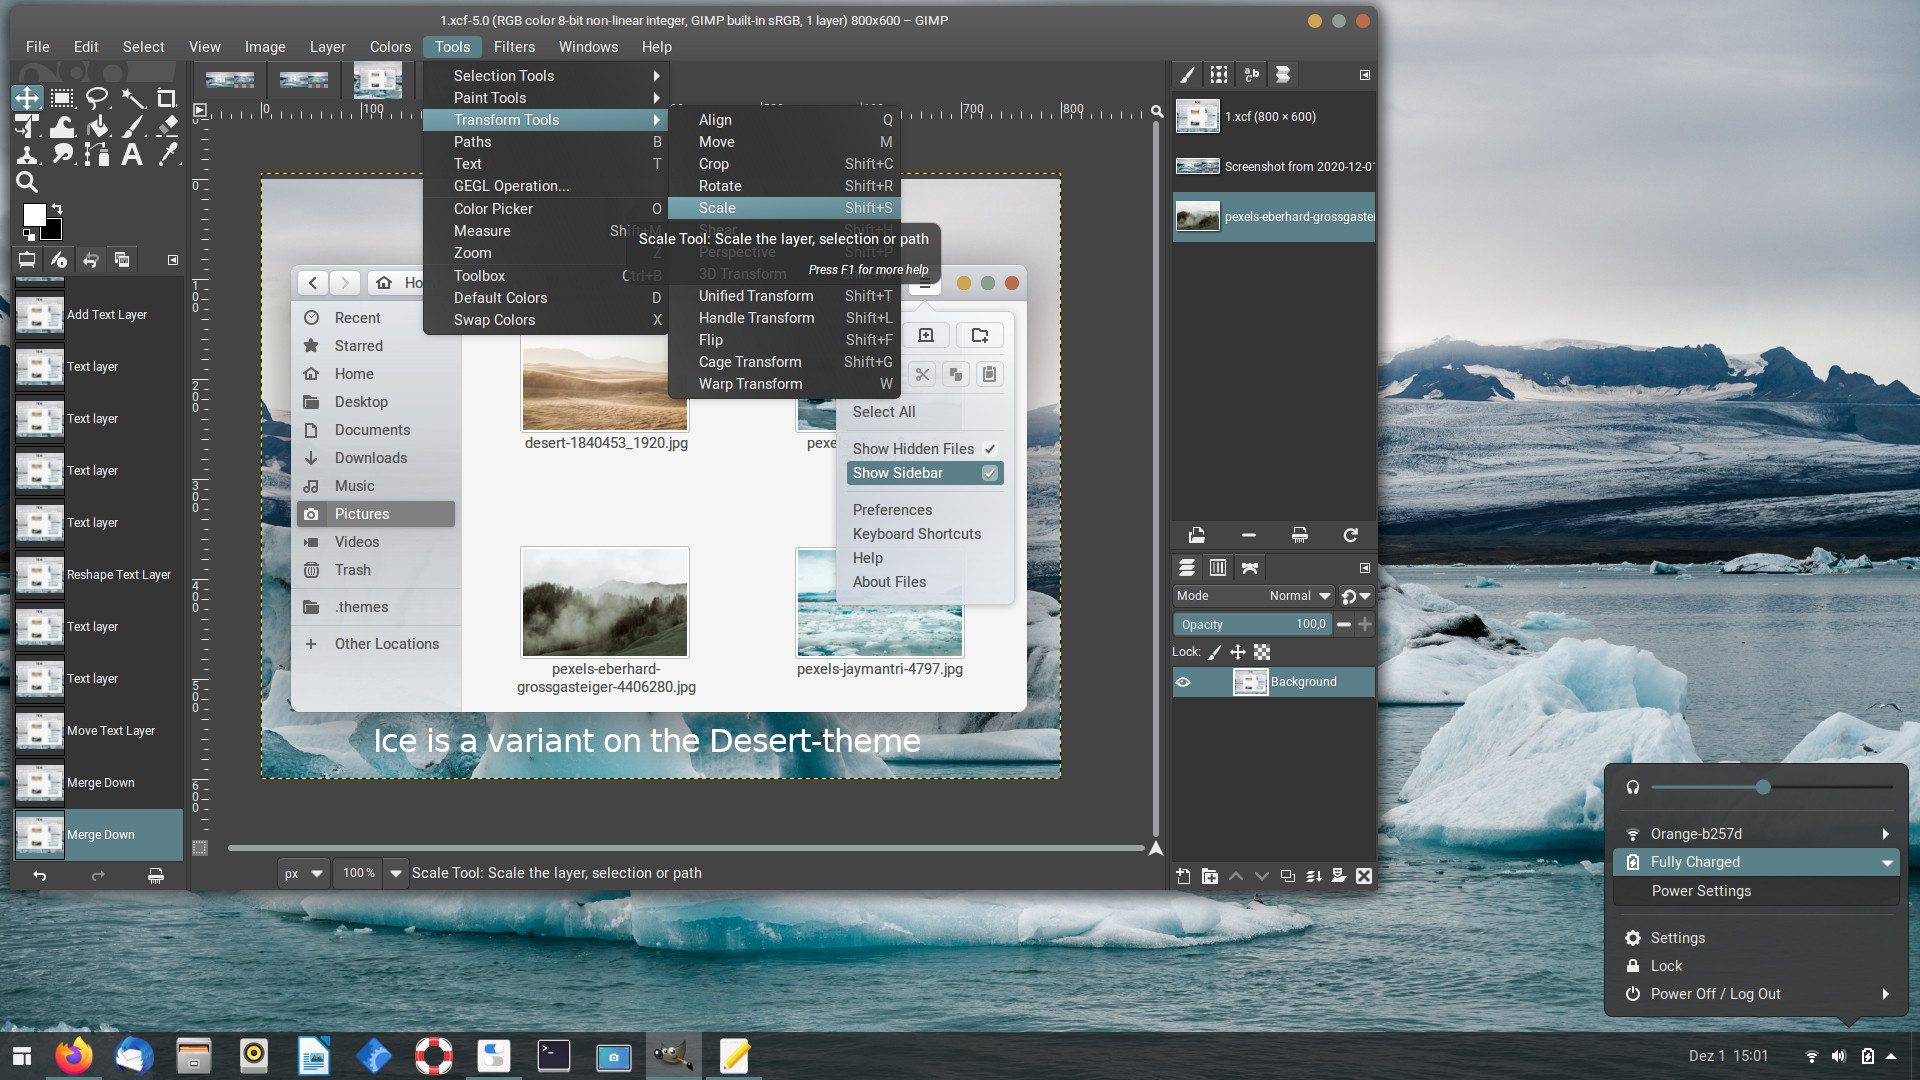Screen dimensions: 1920x1080
Task: Select the Smudge tool
Action: tap(62, 154)
